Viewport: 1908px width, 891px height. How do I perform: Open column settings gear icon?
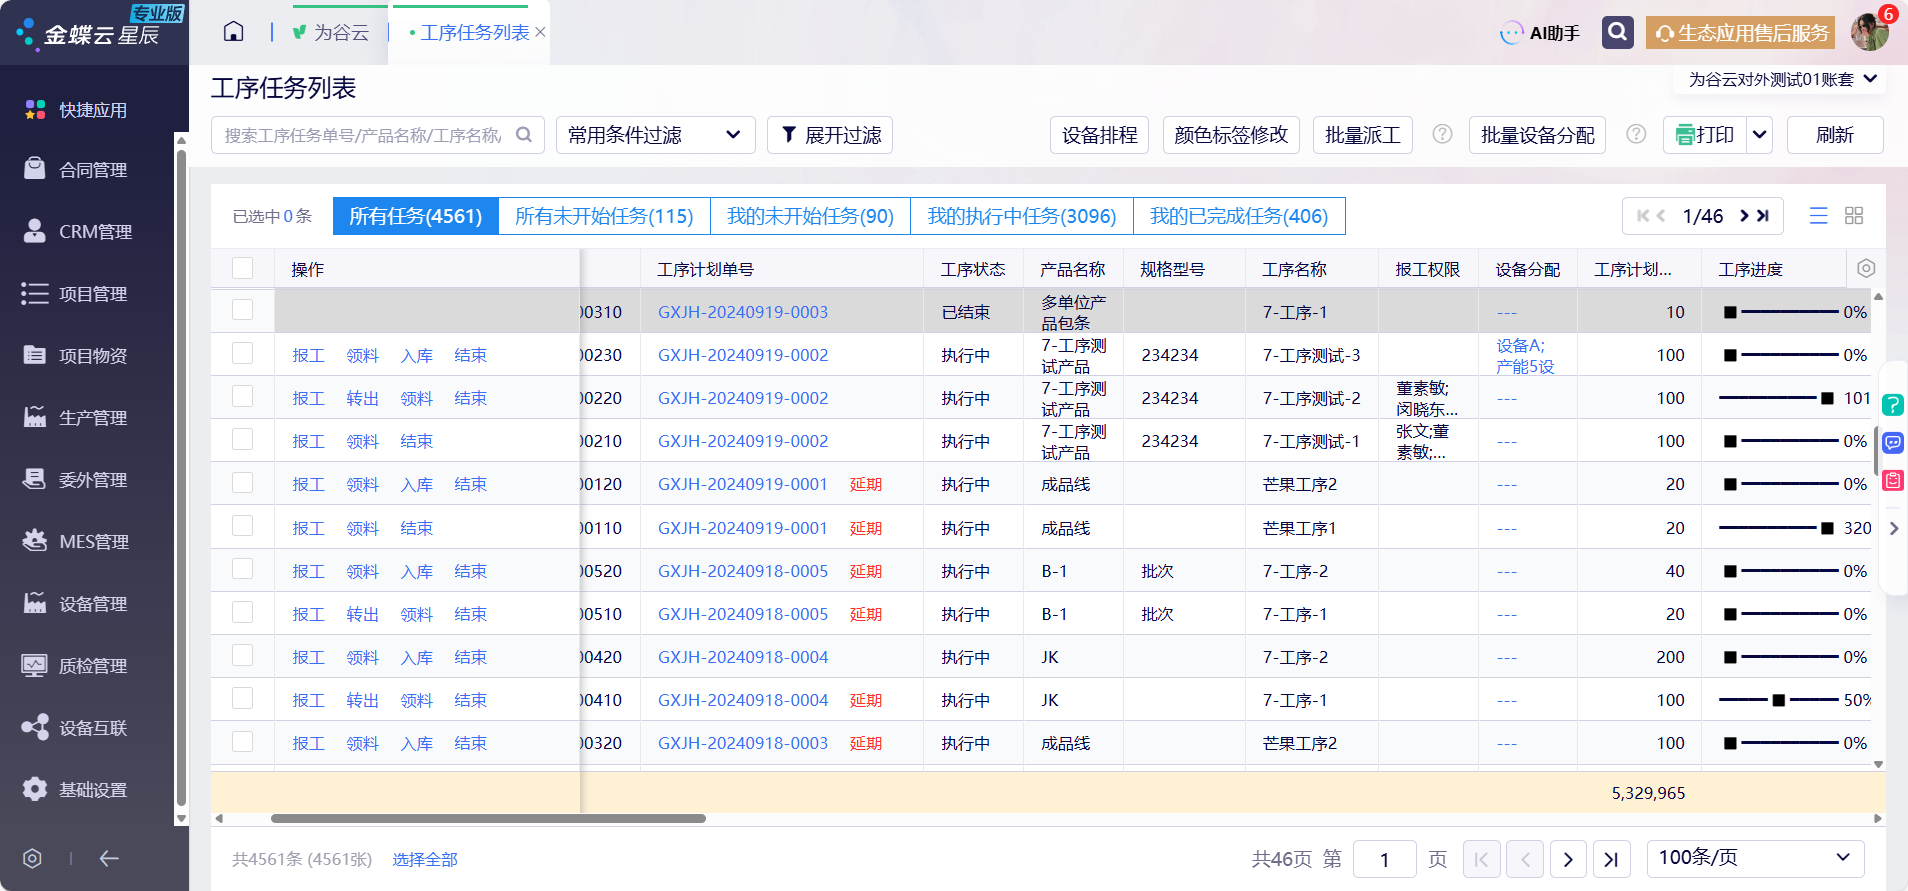1866,268
